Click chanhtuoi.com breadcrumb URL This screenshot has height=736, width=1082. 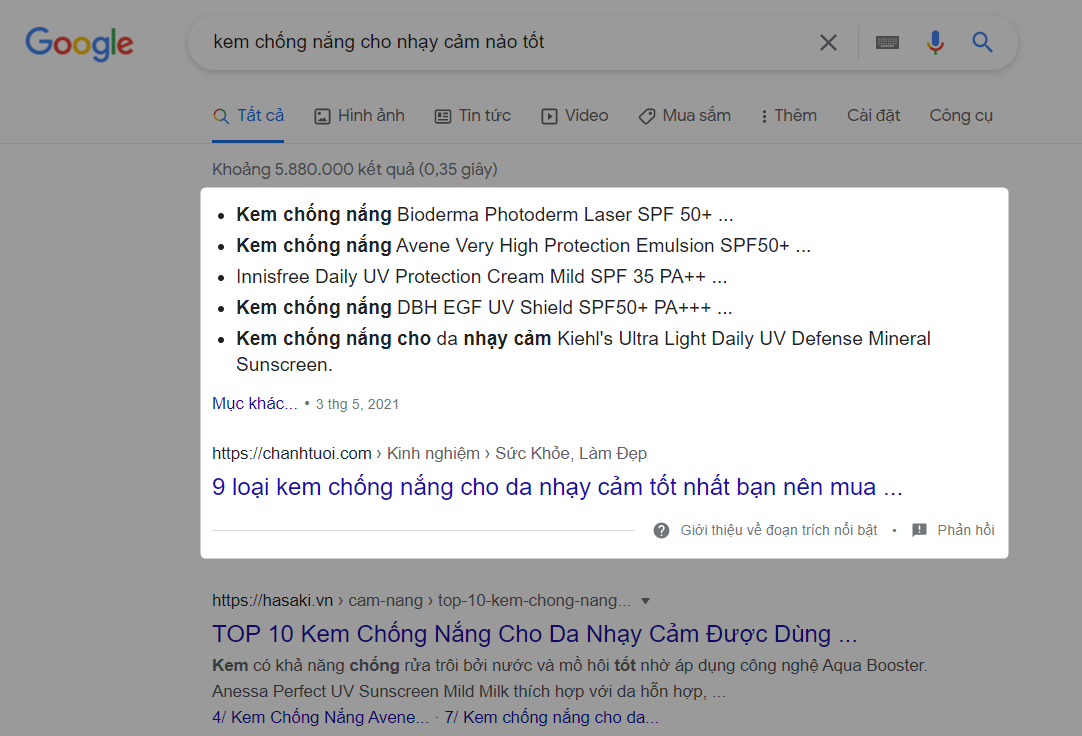[429, 453]
